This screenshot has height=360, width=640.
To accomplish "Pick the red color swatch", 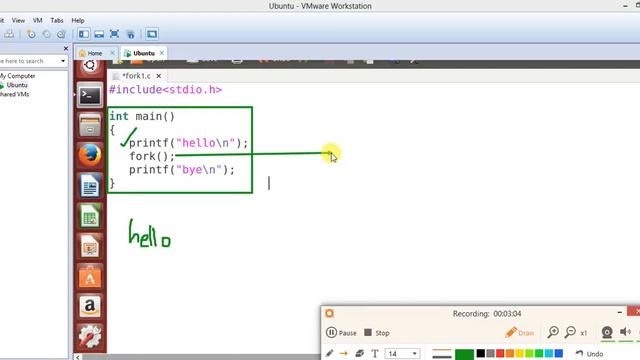I will (500, 353).
